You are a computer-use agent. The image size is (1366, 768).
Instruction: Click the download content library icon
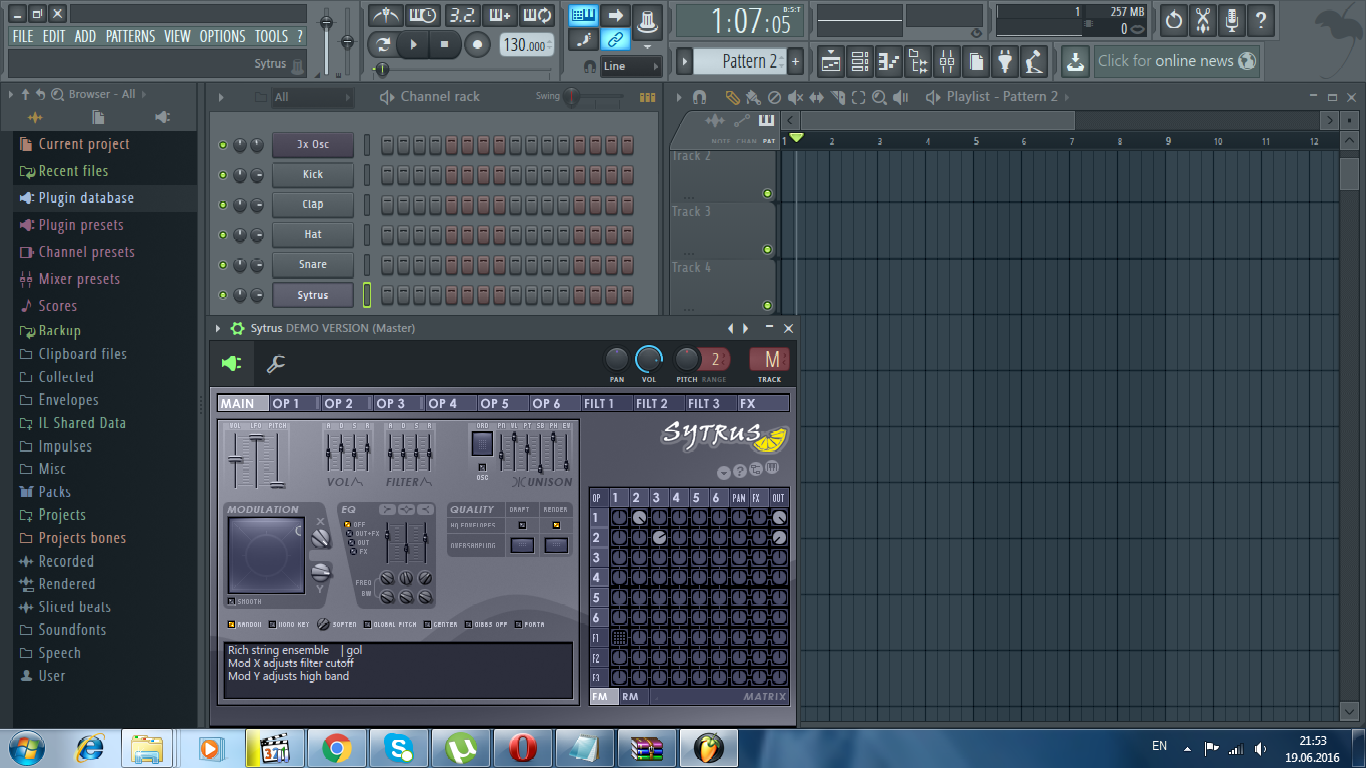tap(1074, 61)
